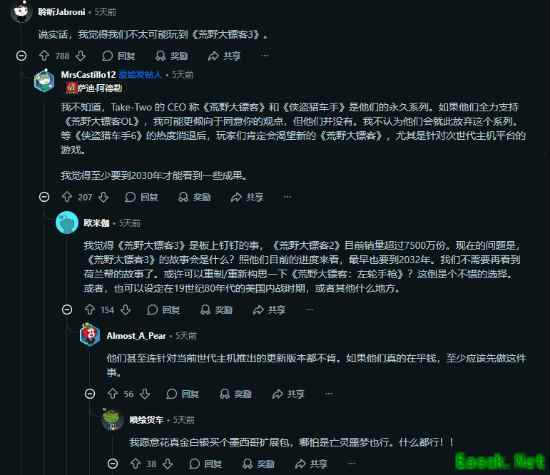
Task: Open Almost_A_Pear user profile
Action: (136, 336)
